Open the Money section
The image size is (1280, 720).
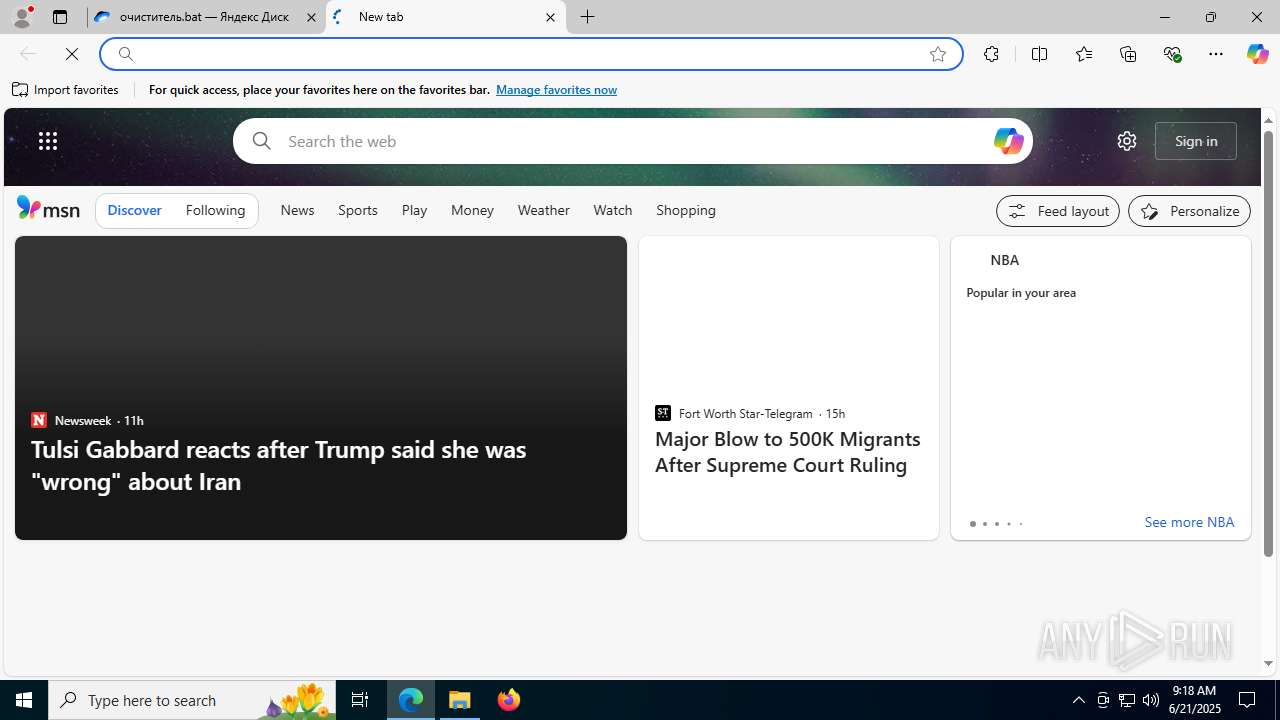coord(472,210)
